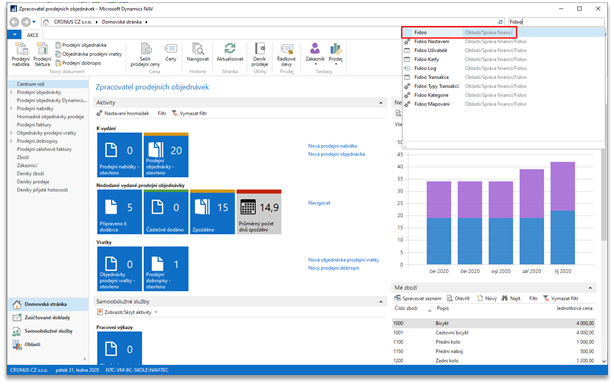Go back with the navigation arrow
This screenshot has width=614, height=386.
click(14, 22)
